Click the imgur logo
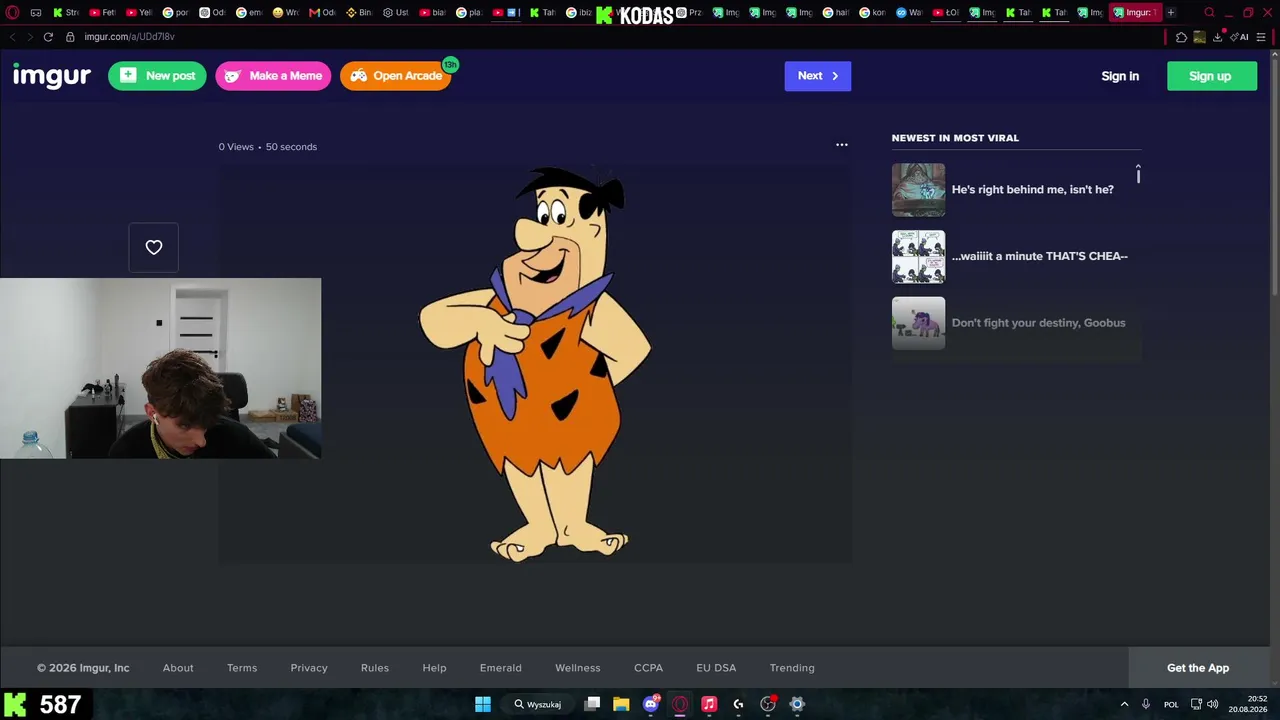Viewport: 1280px width, 720px height. pos(52,76)
